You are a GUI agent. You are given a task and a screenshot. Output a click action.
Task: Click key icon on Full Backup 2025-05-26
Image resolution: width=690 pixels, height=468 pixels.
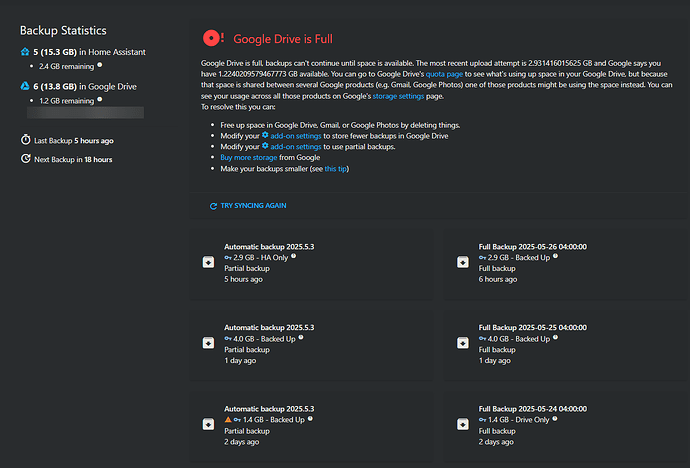point(482,258)
